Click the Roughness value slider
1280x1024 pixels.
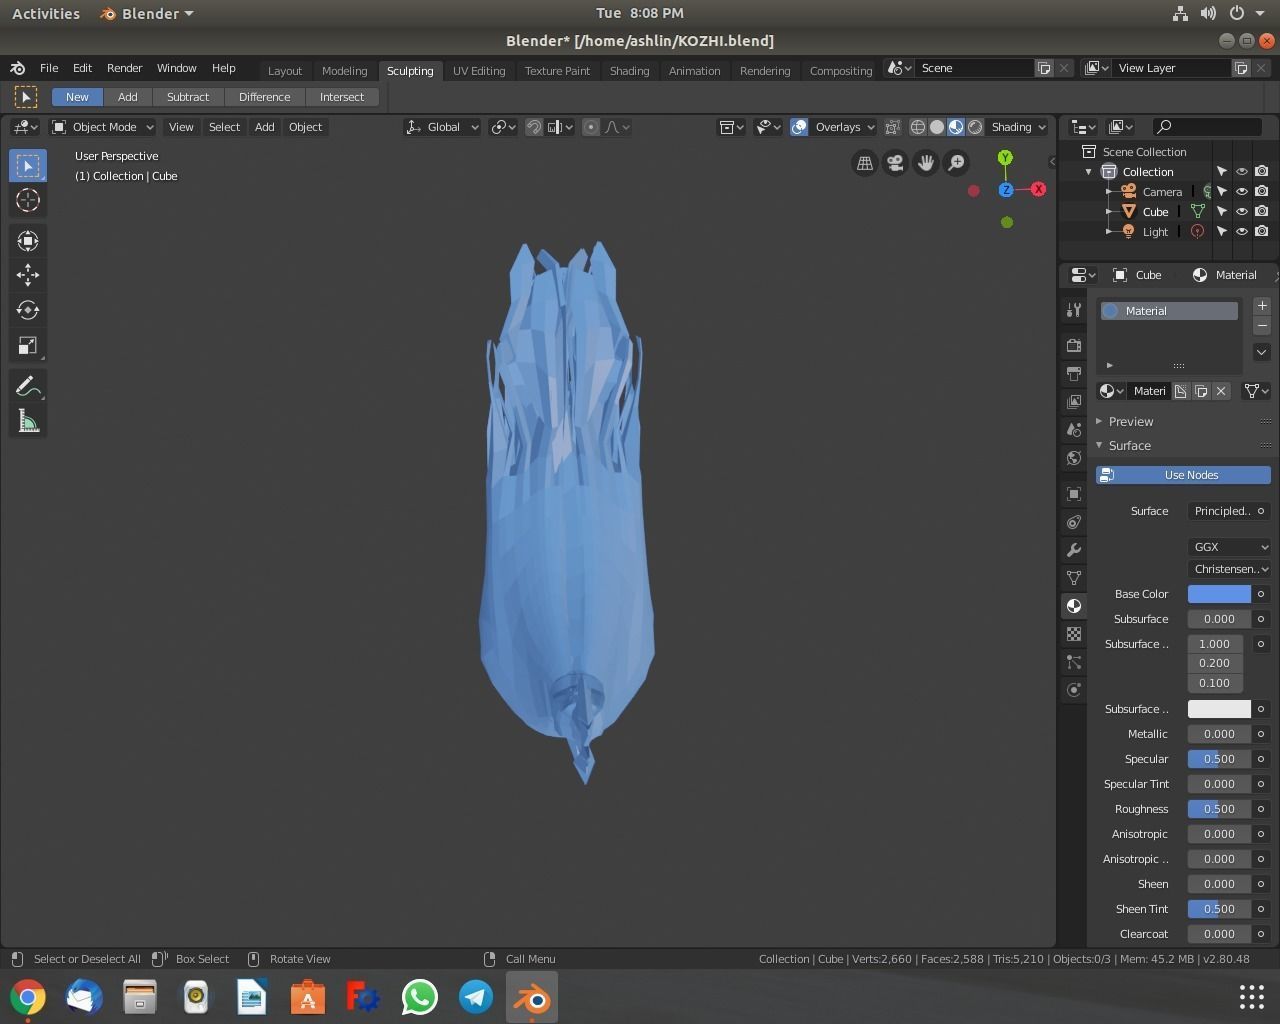click(1219, 809)
